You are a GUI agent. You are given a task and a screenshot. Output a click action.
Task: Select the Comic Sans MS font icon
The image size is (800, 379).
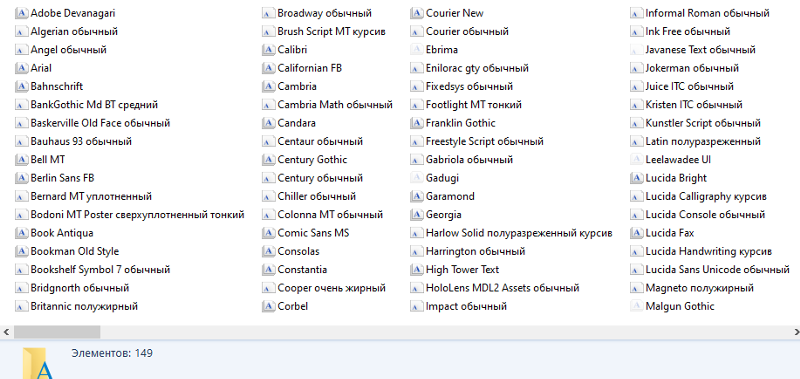pyautogui.click(x=268, y=233)
